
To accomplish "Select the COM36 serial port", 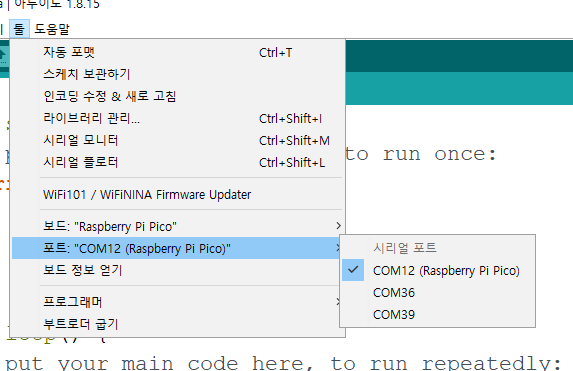I will point(437,292).
